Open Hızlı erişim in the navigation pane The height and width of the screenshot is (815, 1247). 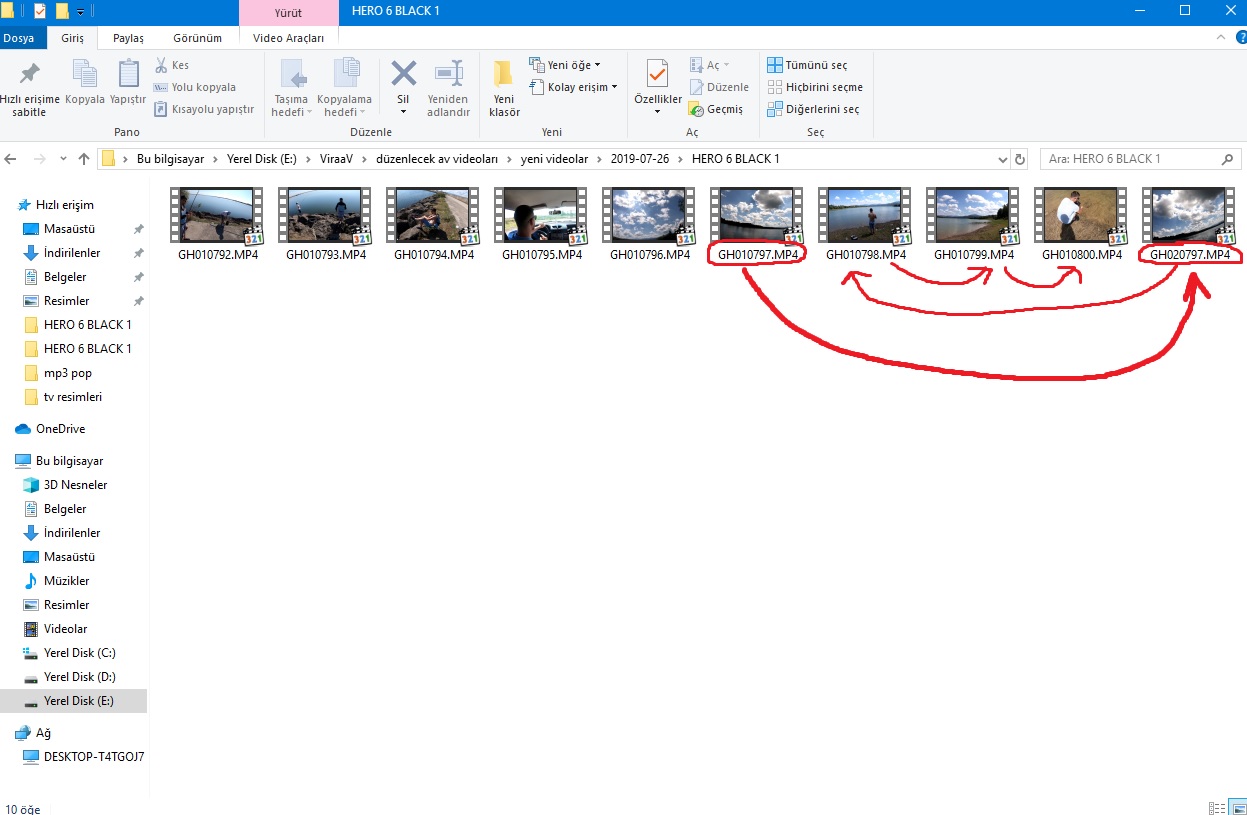[64, 205]
